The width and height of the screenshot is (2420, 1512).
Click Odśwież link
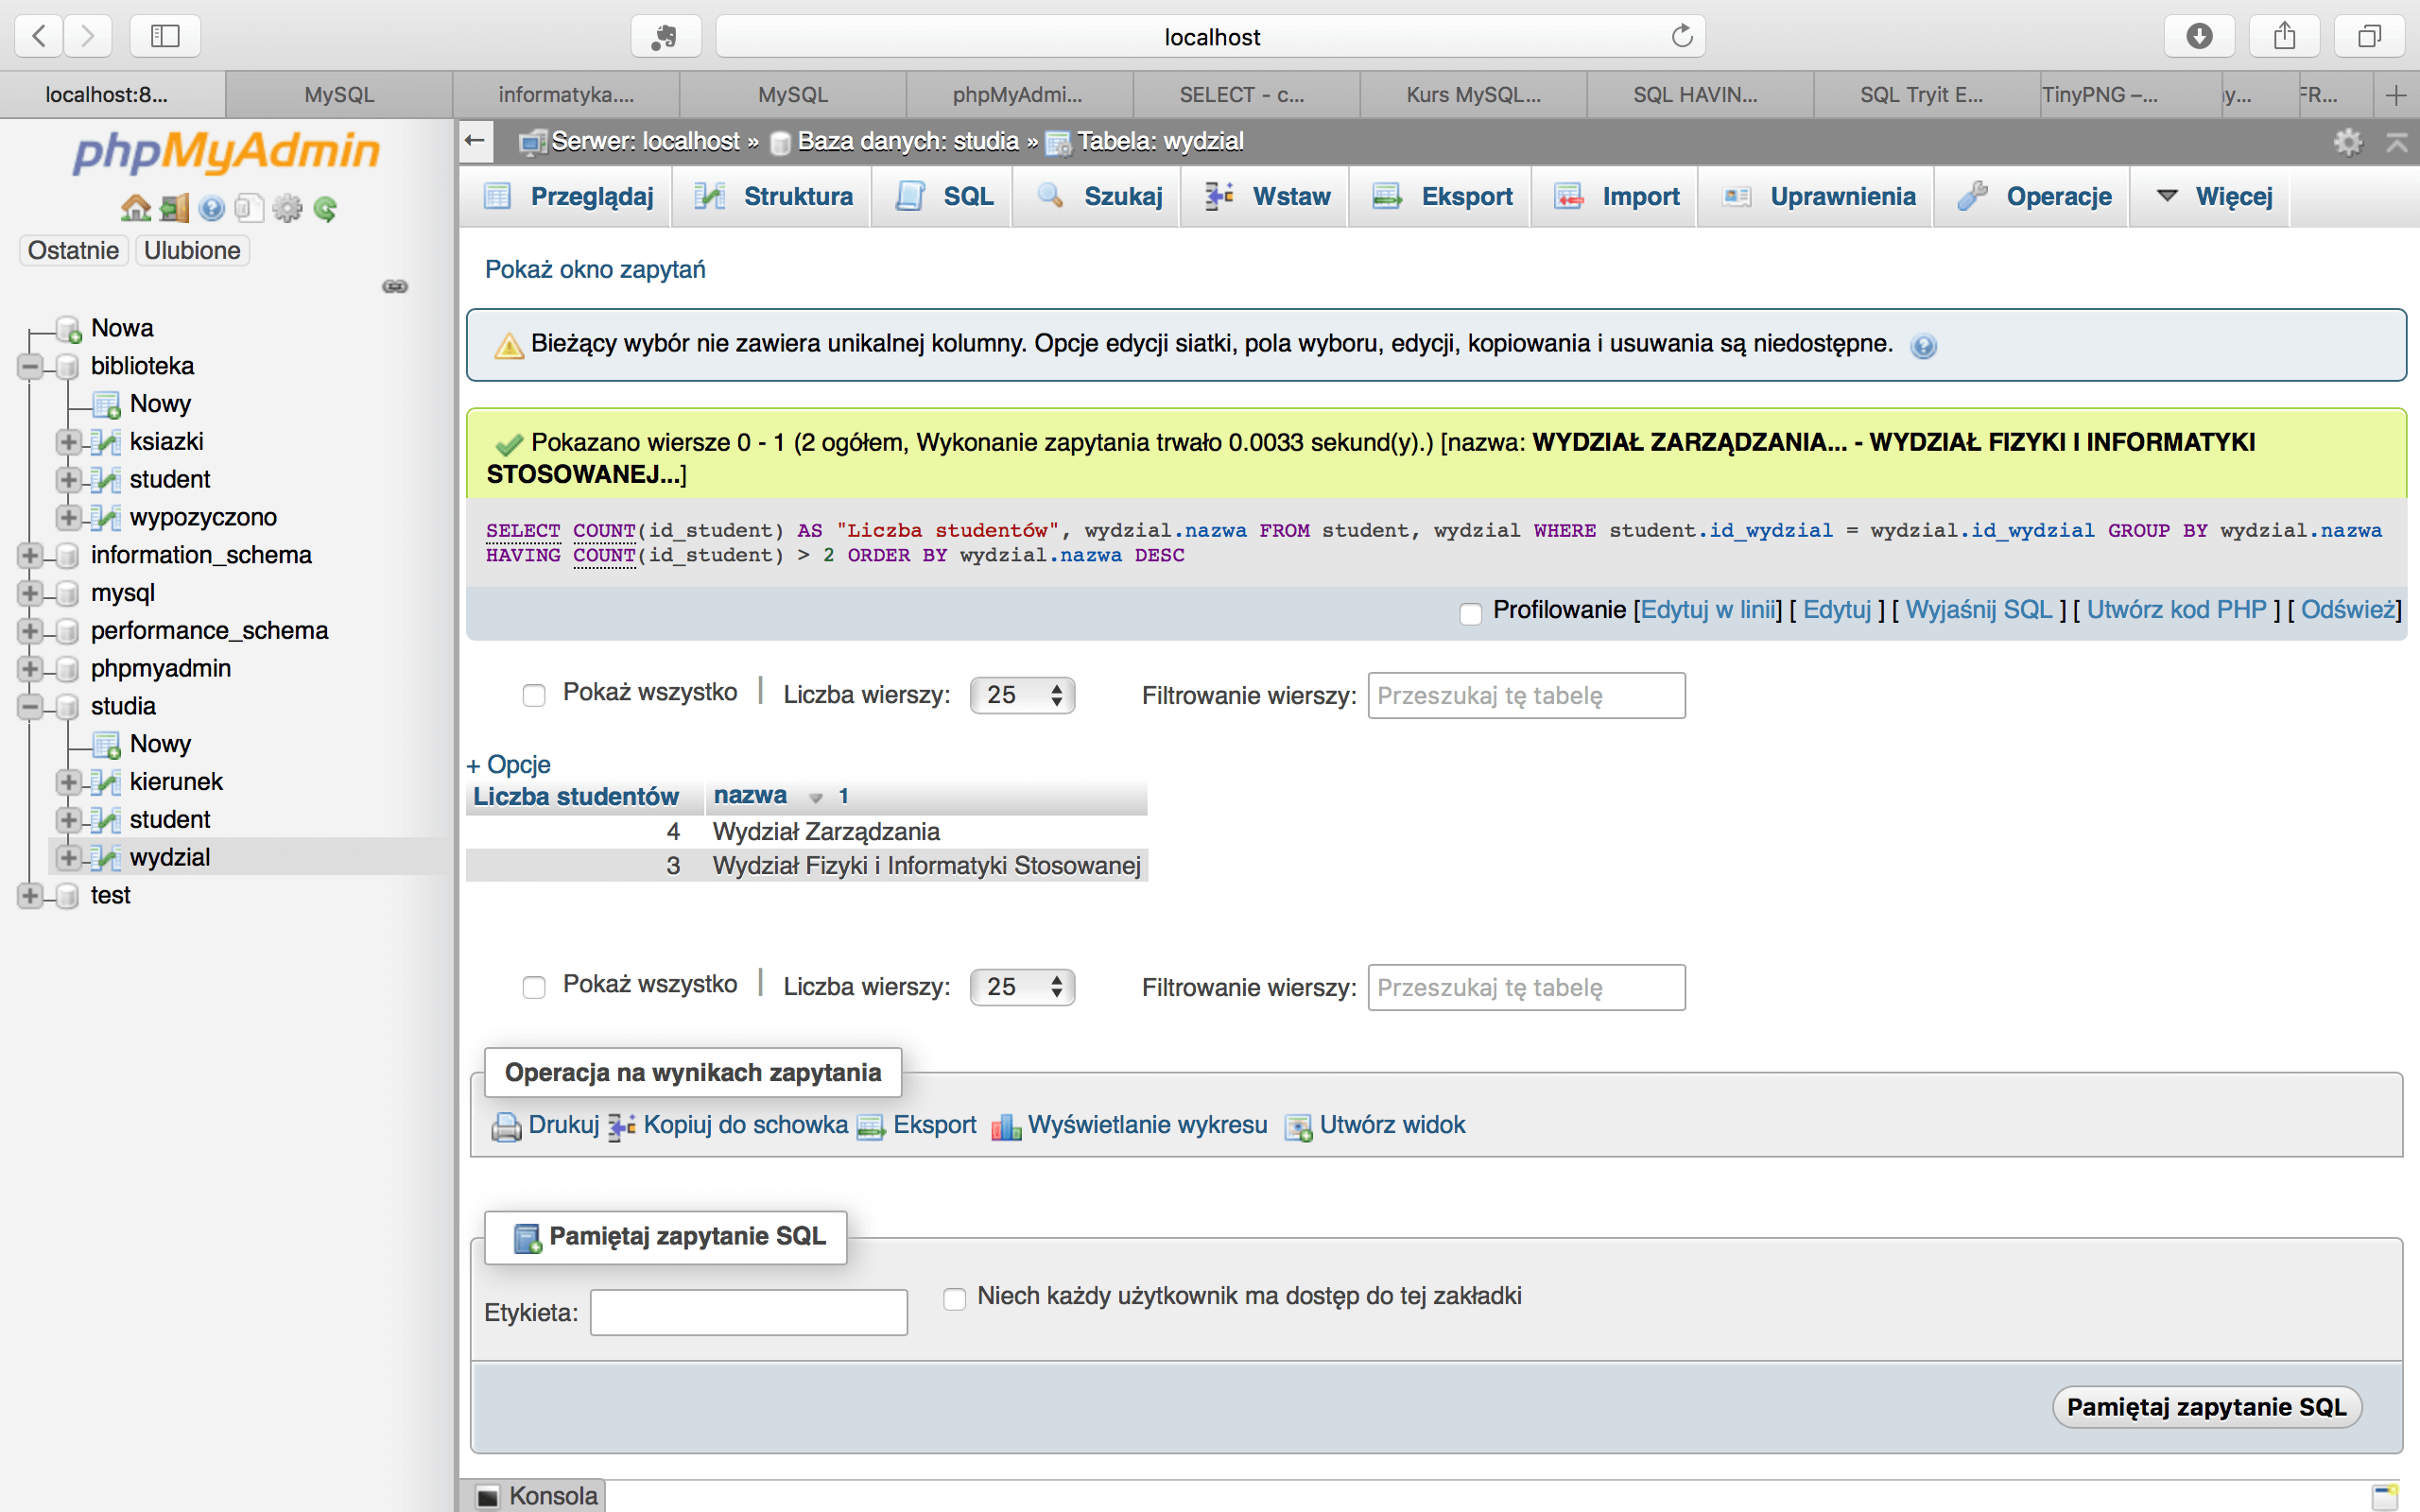2348,610
